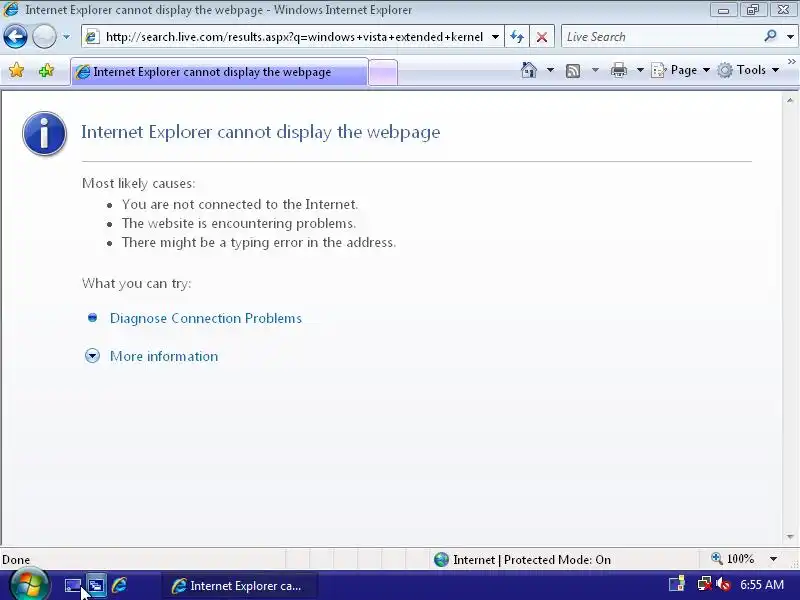Go back with the Back arrow button
The height and width of the screenshot is (600, 800).
(x=15, y=37)
